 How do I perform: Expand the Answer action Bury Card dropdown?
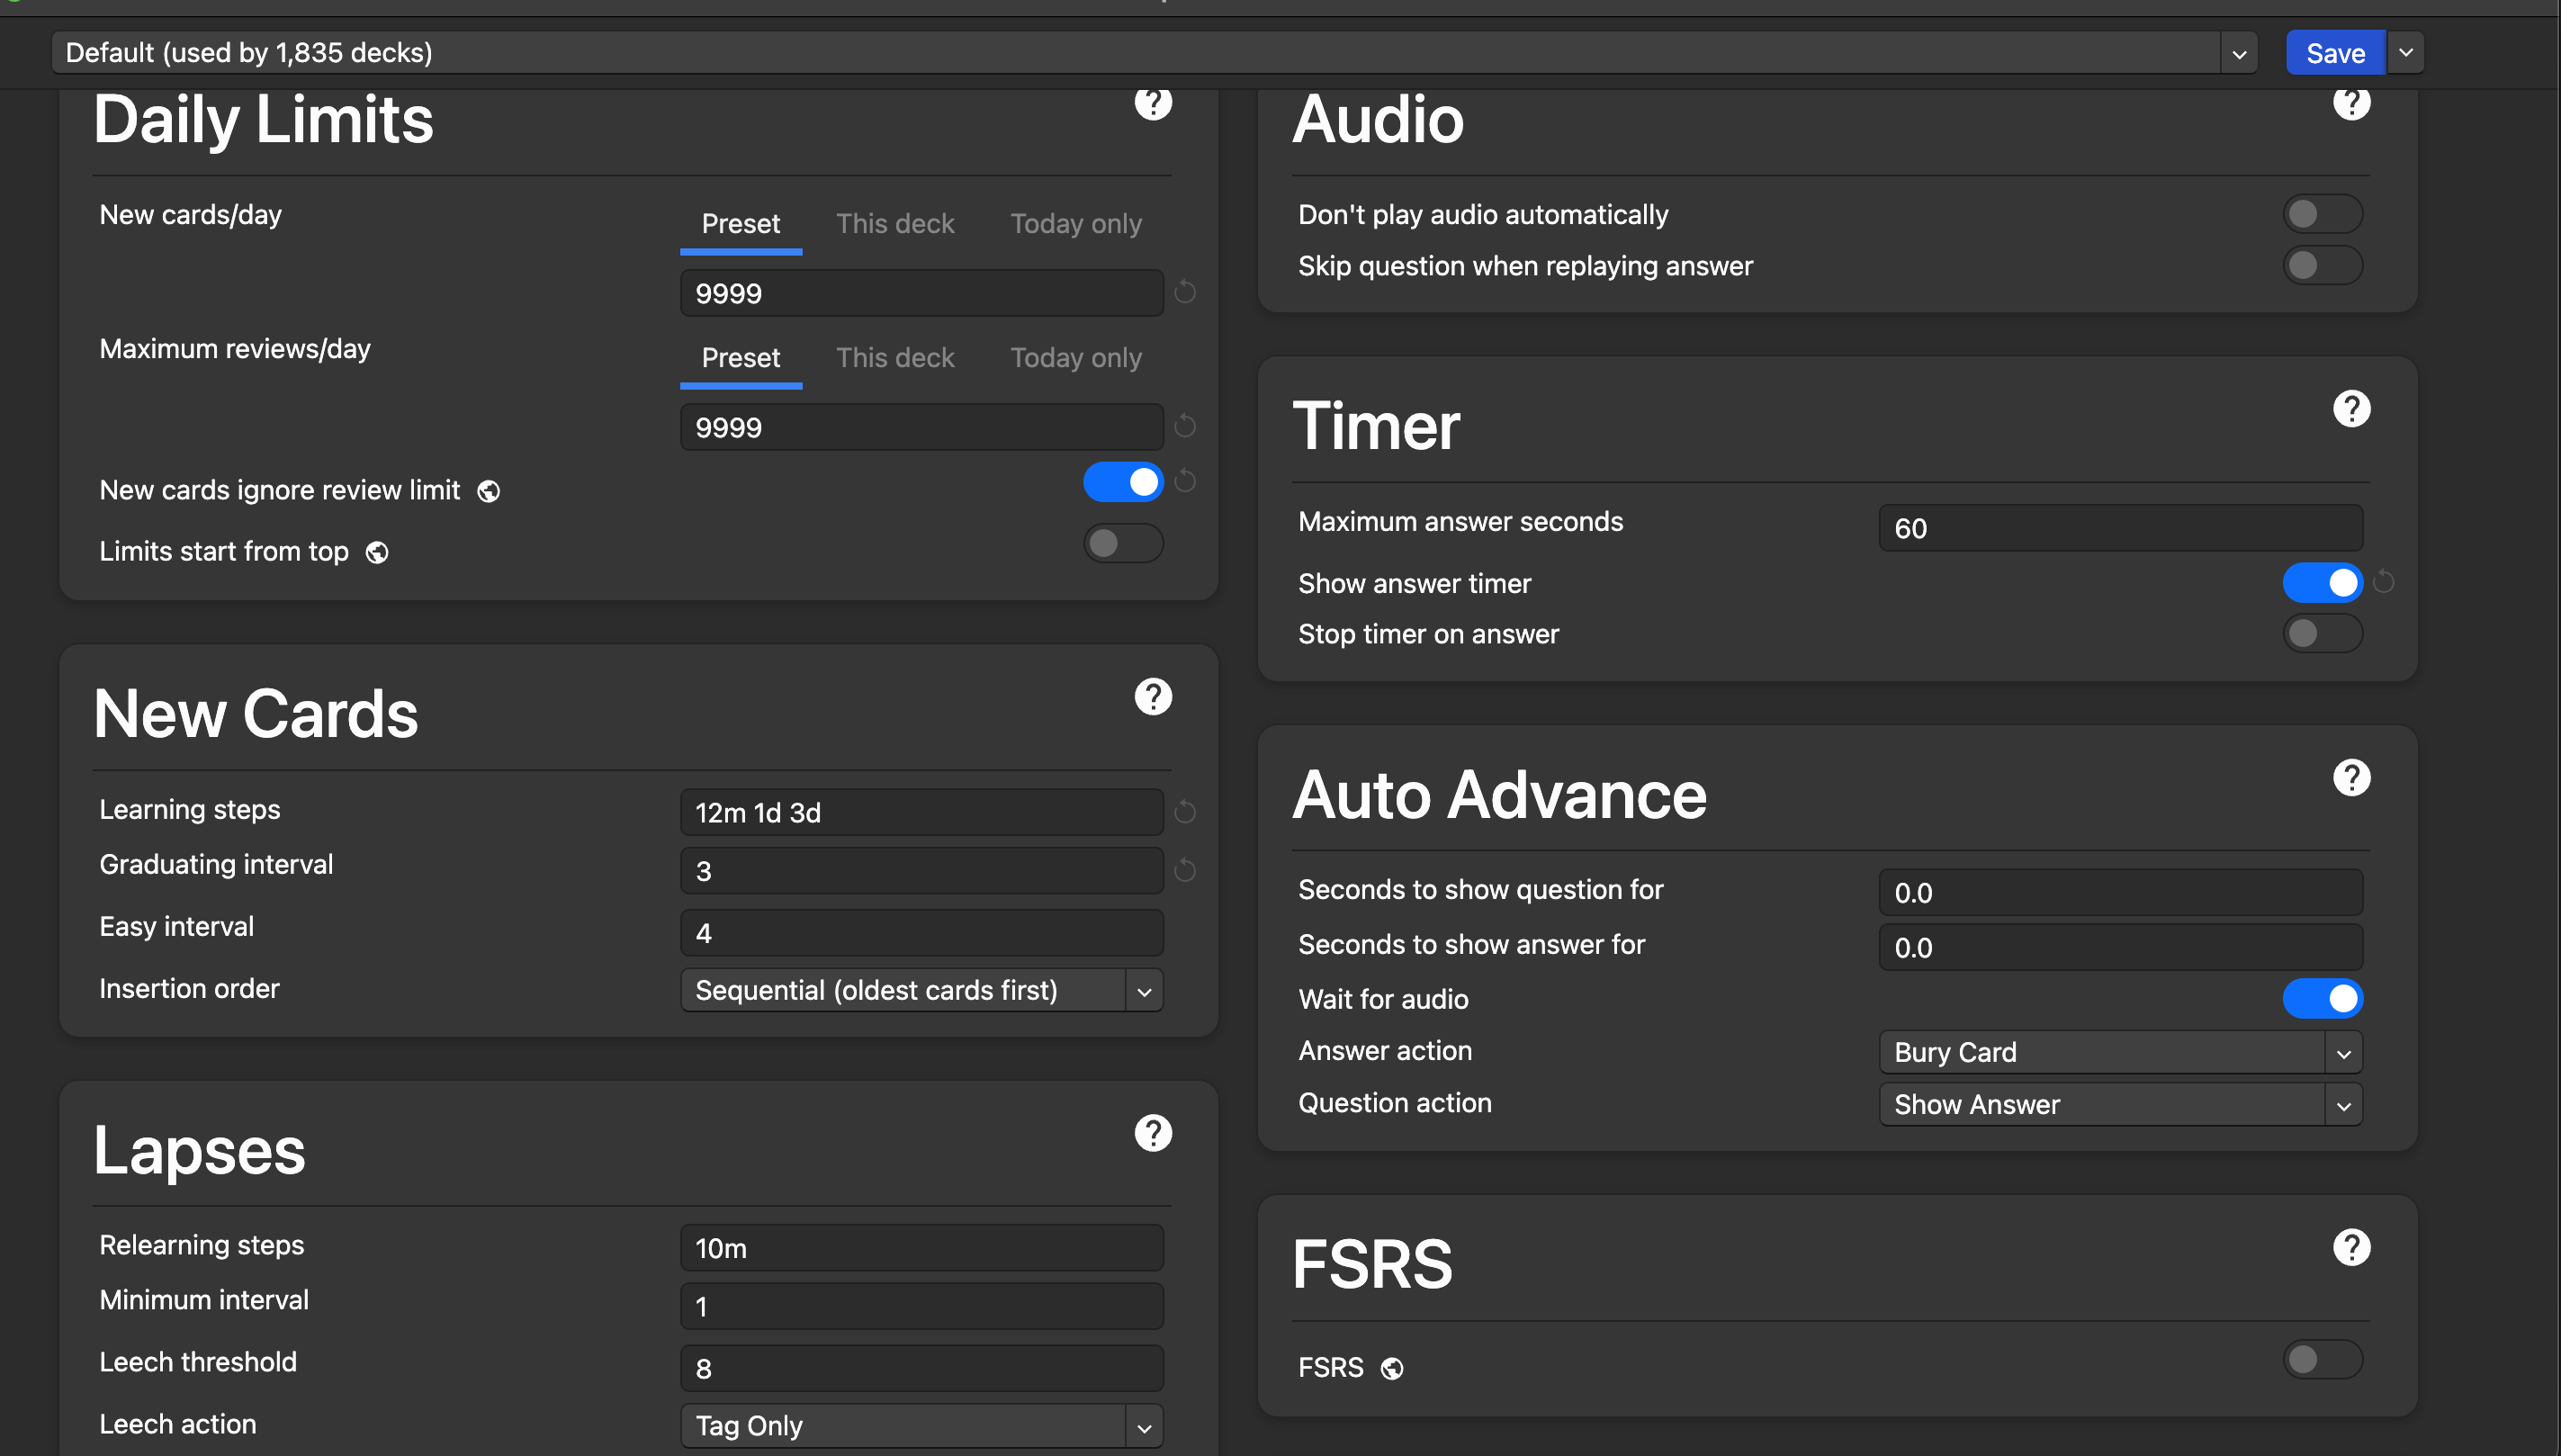[2119, 1052]
